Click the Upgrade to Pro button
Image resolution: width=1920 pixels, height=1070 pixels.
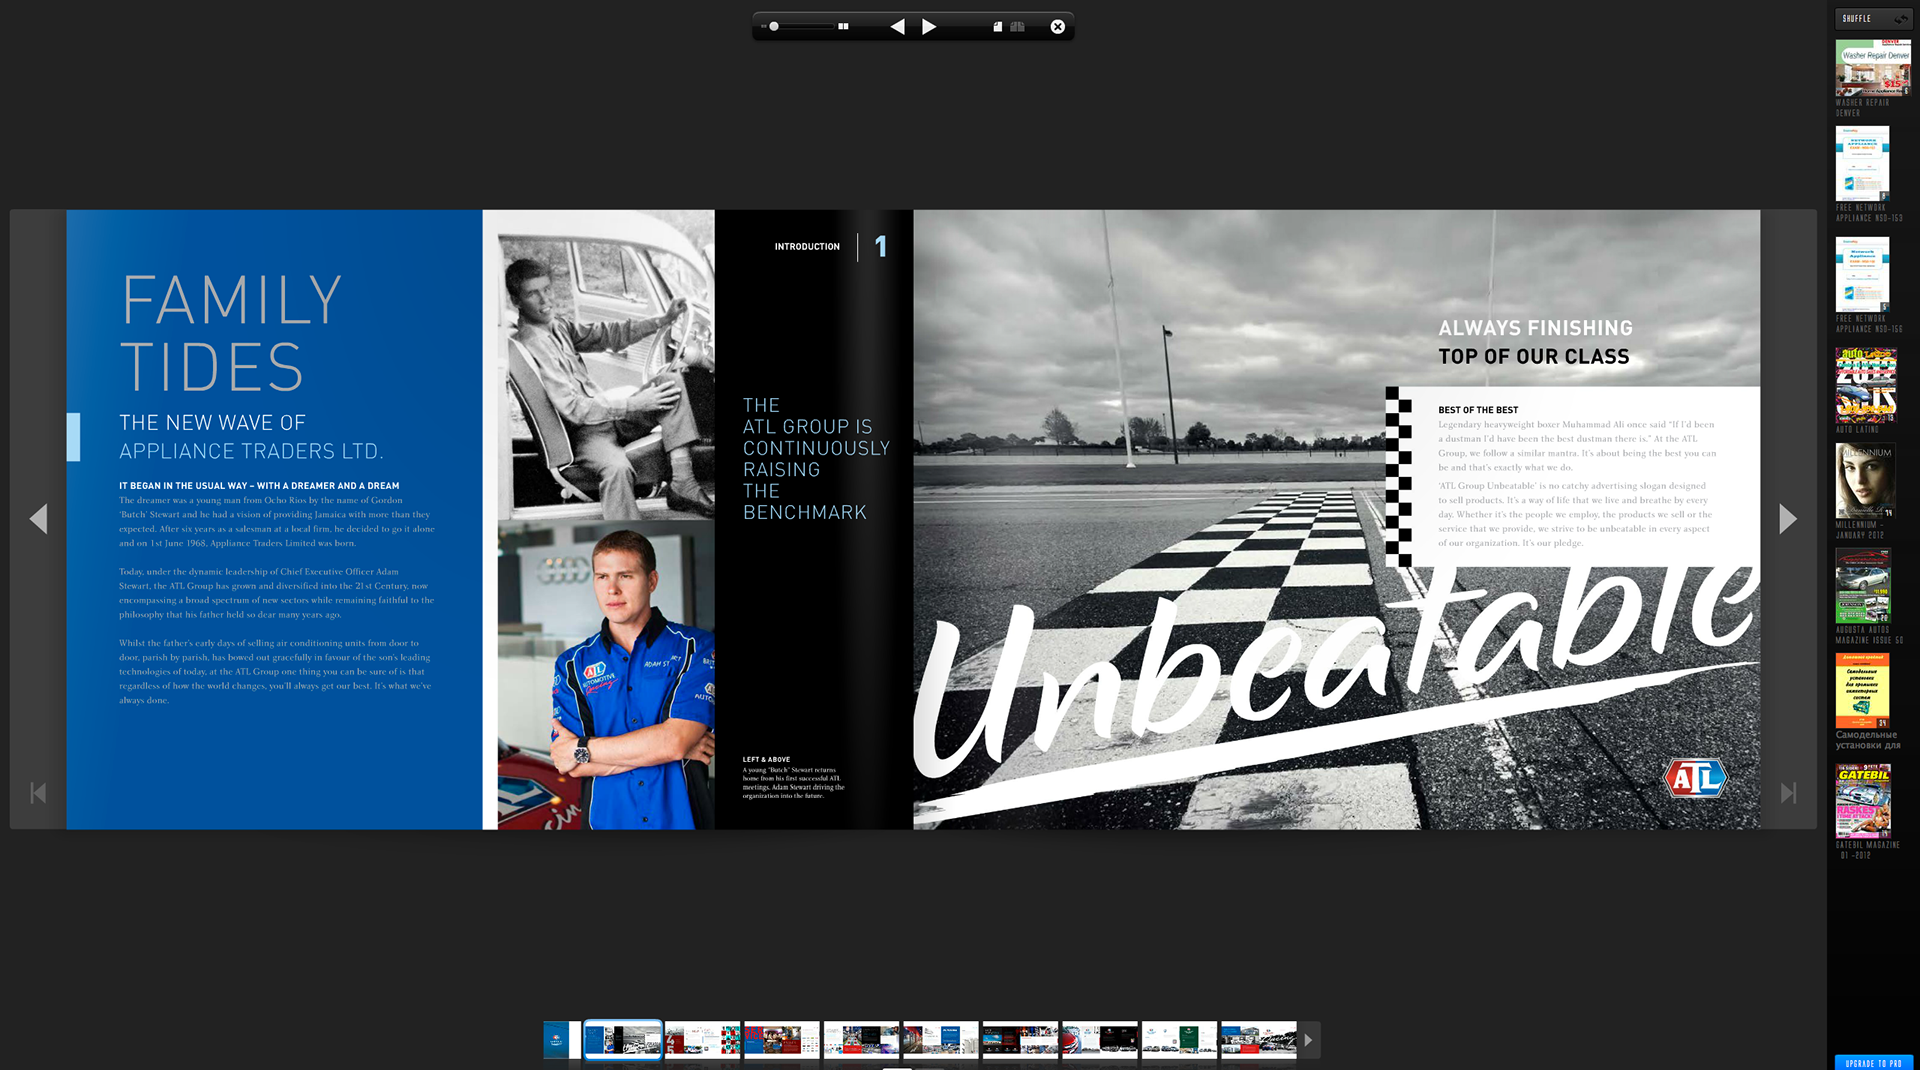pos(1873,1063)
